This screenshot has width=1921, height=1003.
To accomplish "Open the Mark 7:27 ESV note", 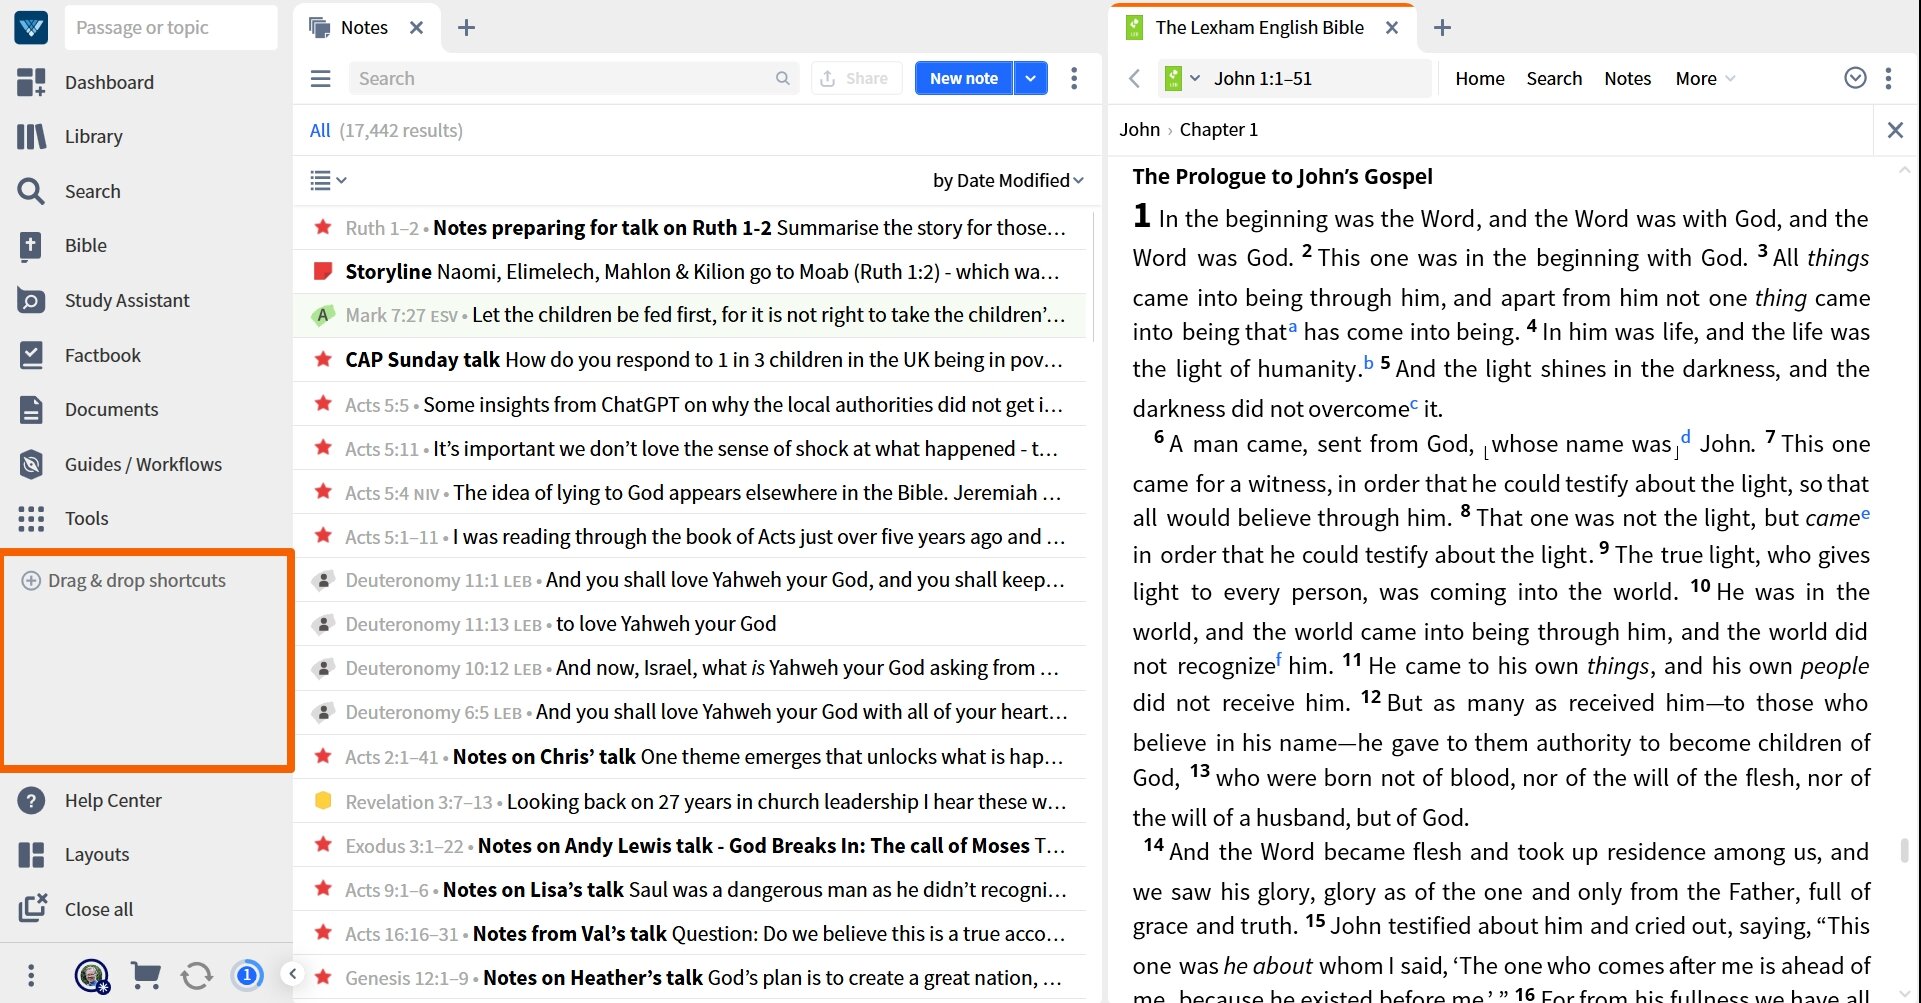I will 690,315.
